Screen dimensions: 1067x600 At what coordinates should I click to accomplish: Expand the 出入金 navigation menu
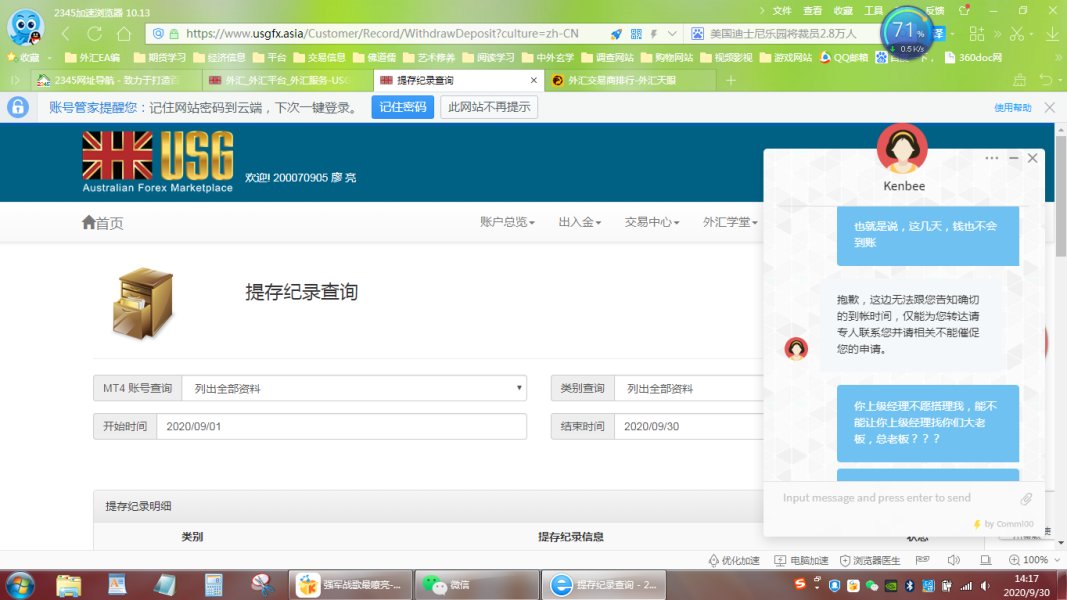tap(580, 222)
